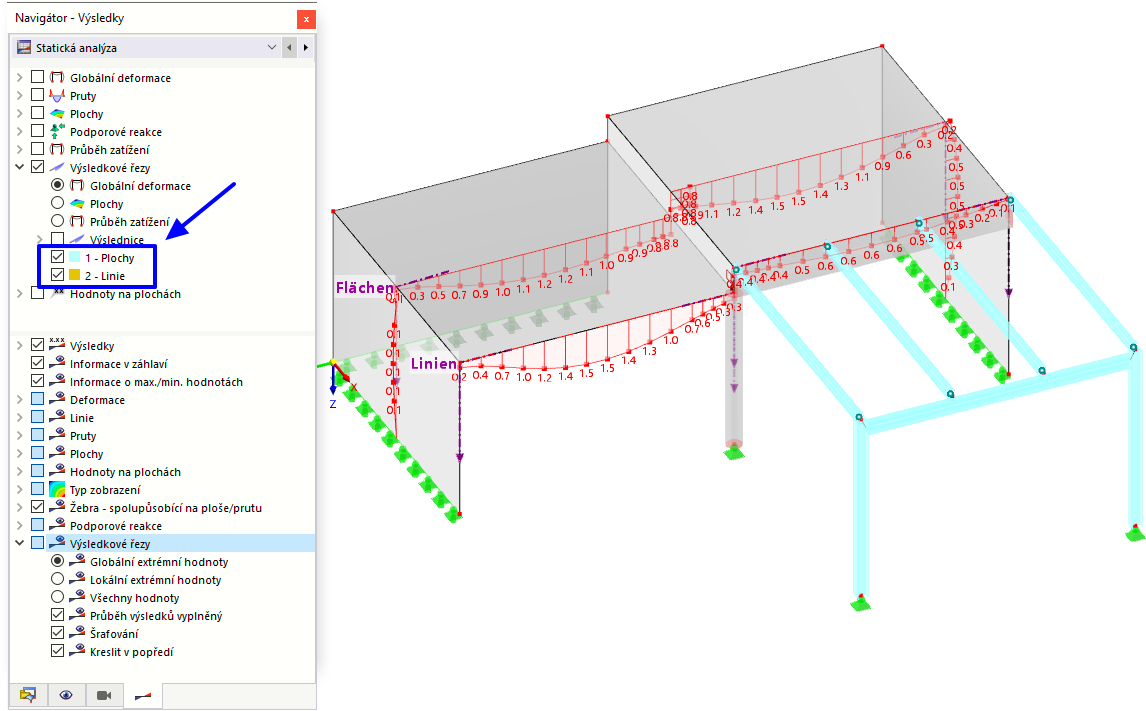1146x711 pixels.
Task: Click the Podporové reakce icon in top tree
Action: [57, 132]
